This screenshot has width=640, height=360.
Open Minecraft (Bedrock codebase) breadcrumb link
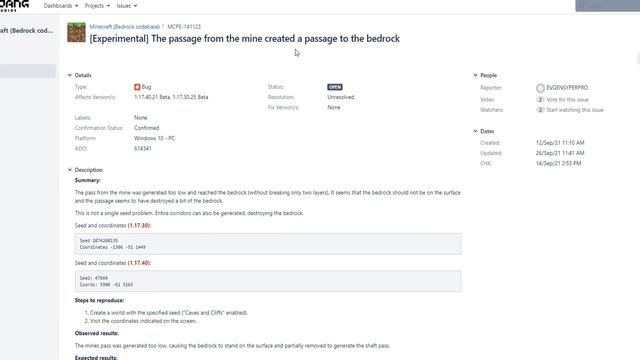pos(124,27)
